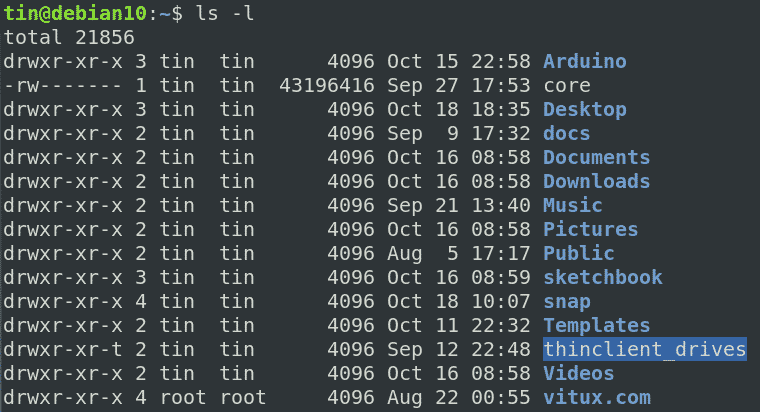Click the 43196416 file size value
This screenshot has width=760, height=412.
325,85
